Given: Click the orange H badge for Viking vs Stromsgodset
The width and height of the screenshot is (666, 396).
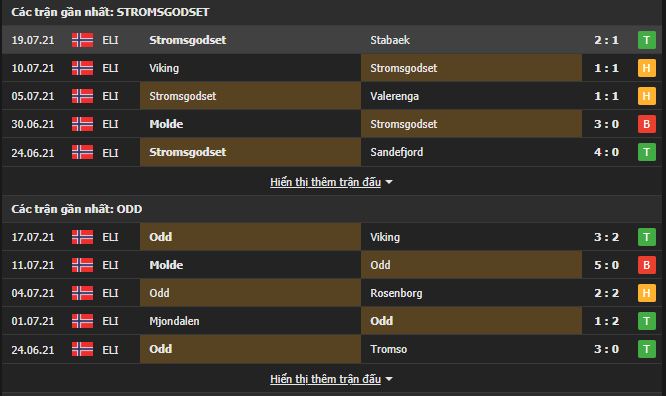Looking at the screenshot, I should [646, 68].
